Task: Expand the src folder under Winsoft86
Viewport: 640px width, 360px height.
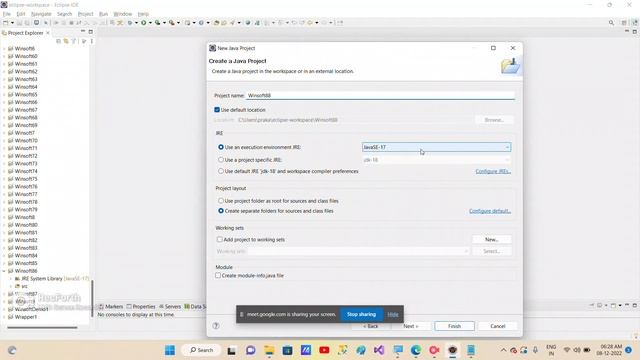Action: point(11,286)
